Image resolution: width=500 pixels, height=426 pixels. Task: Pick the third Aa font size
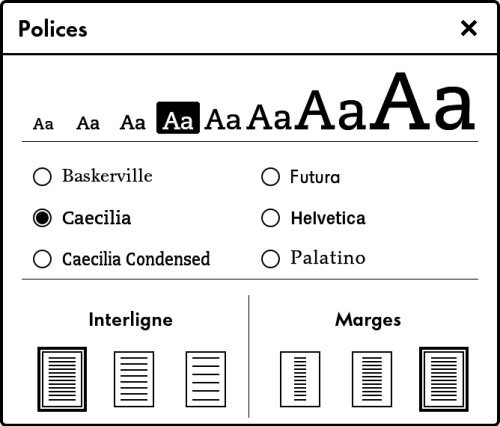point(133,122)
